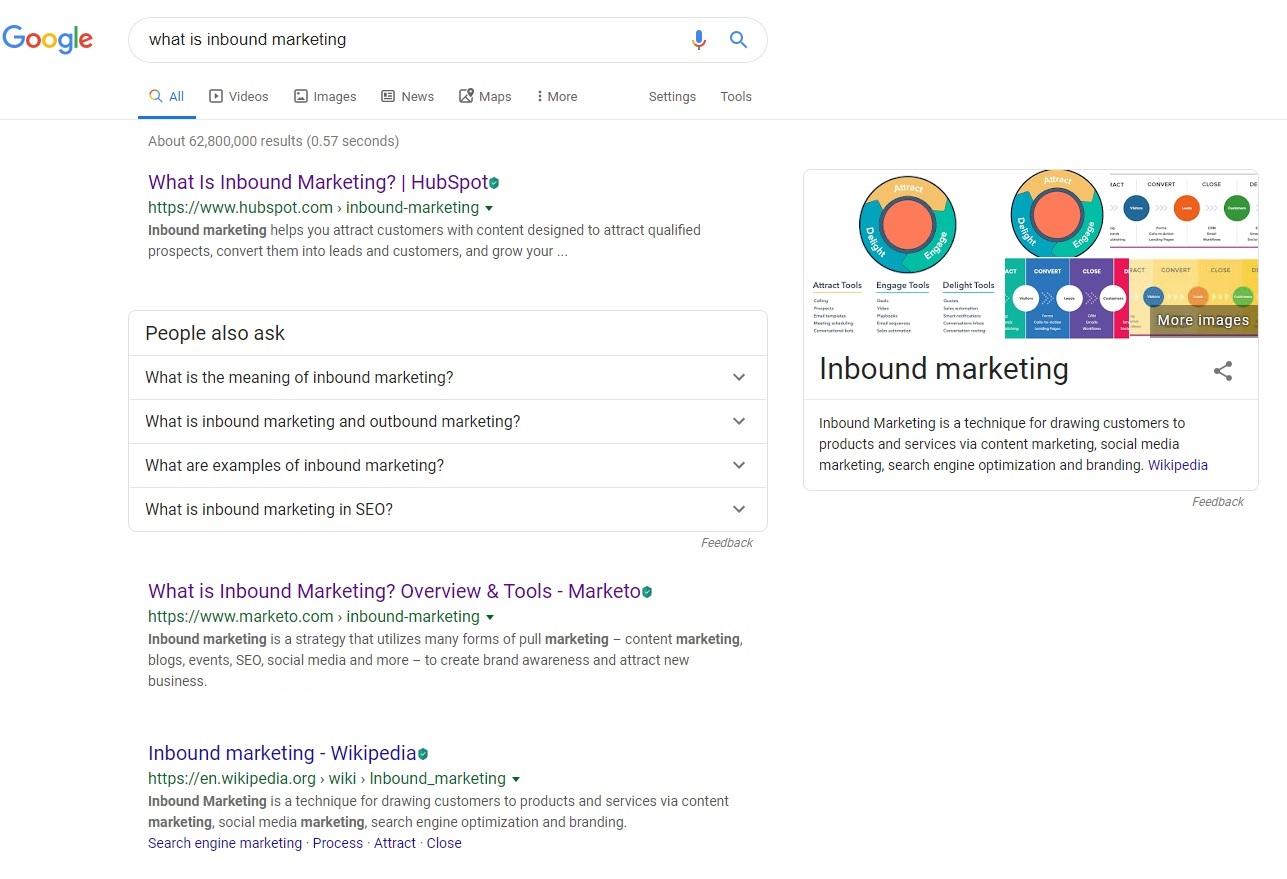Expand 'What is inbound marketing in SEO?'

coord(448,510)
